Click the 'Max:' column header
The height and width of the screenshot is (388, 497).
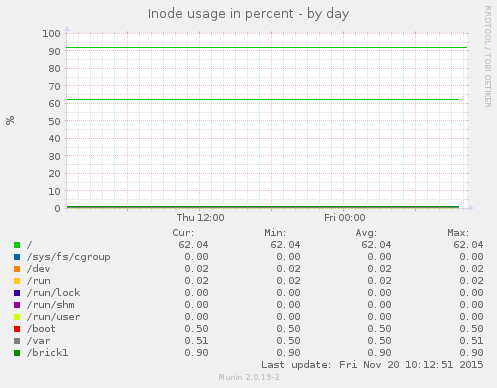point(458,233)
